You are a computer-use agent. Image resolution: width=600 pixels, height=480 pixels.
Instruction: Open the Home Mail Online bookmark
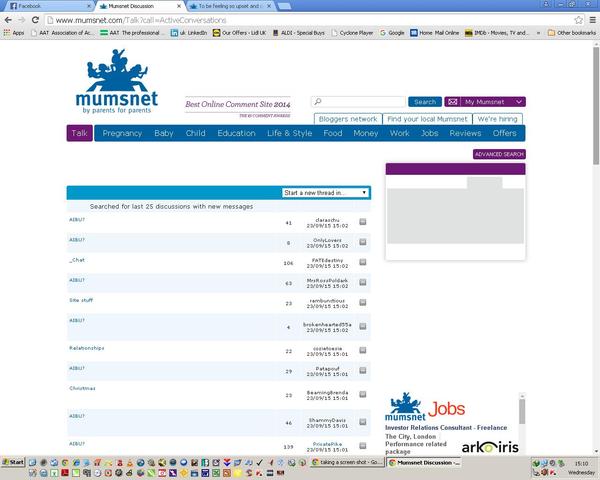435,33
